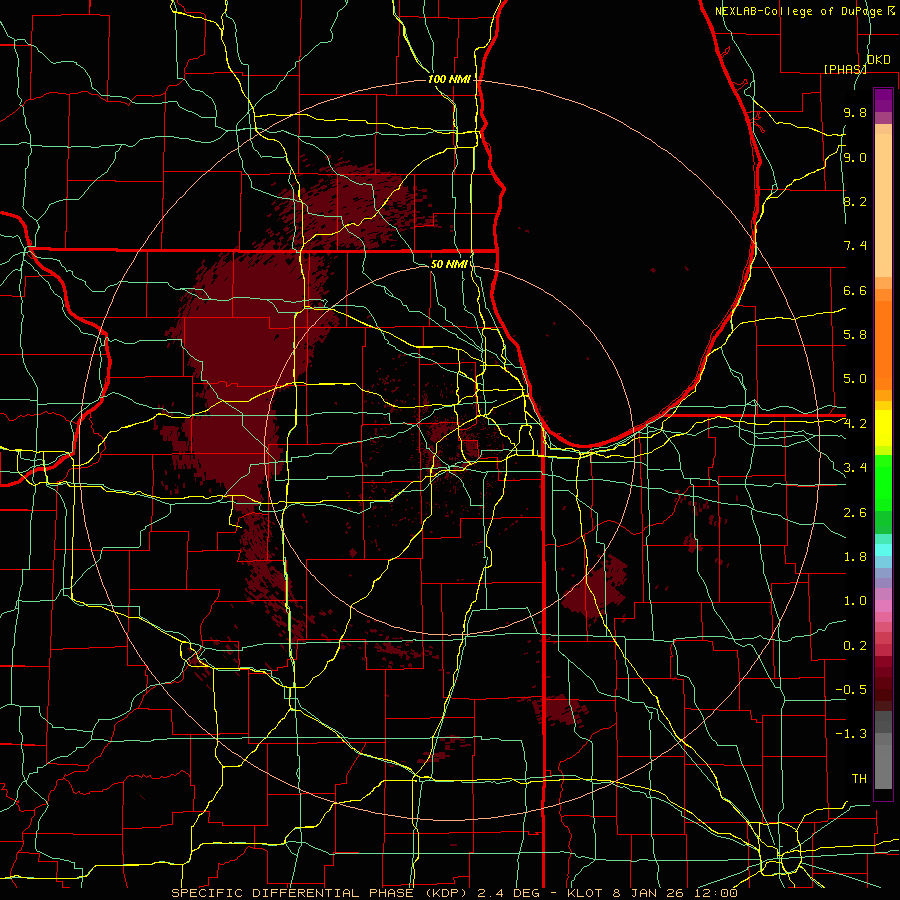Screen dimensions: 900x900
Task: Pick the yellow segment of the color bar
Action: click(883, 428)
